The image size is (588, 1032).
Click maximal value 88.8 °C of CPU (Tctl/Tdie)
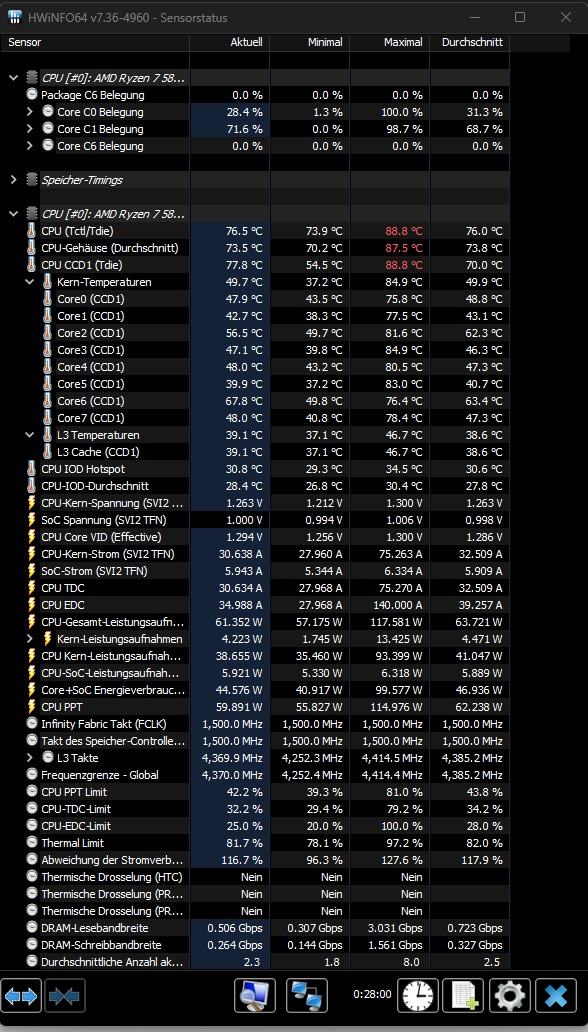click(x=404, y=231)
